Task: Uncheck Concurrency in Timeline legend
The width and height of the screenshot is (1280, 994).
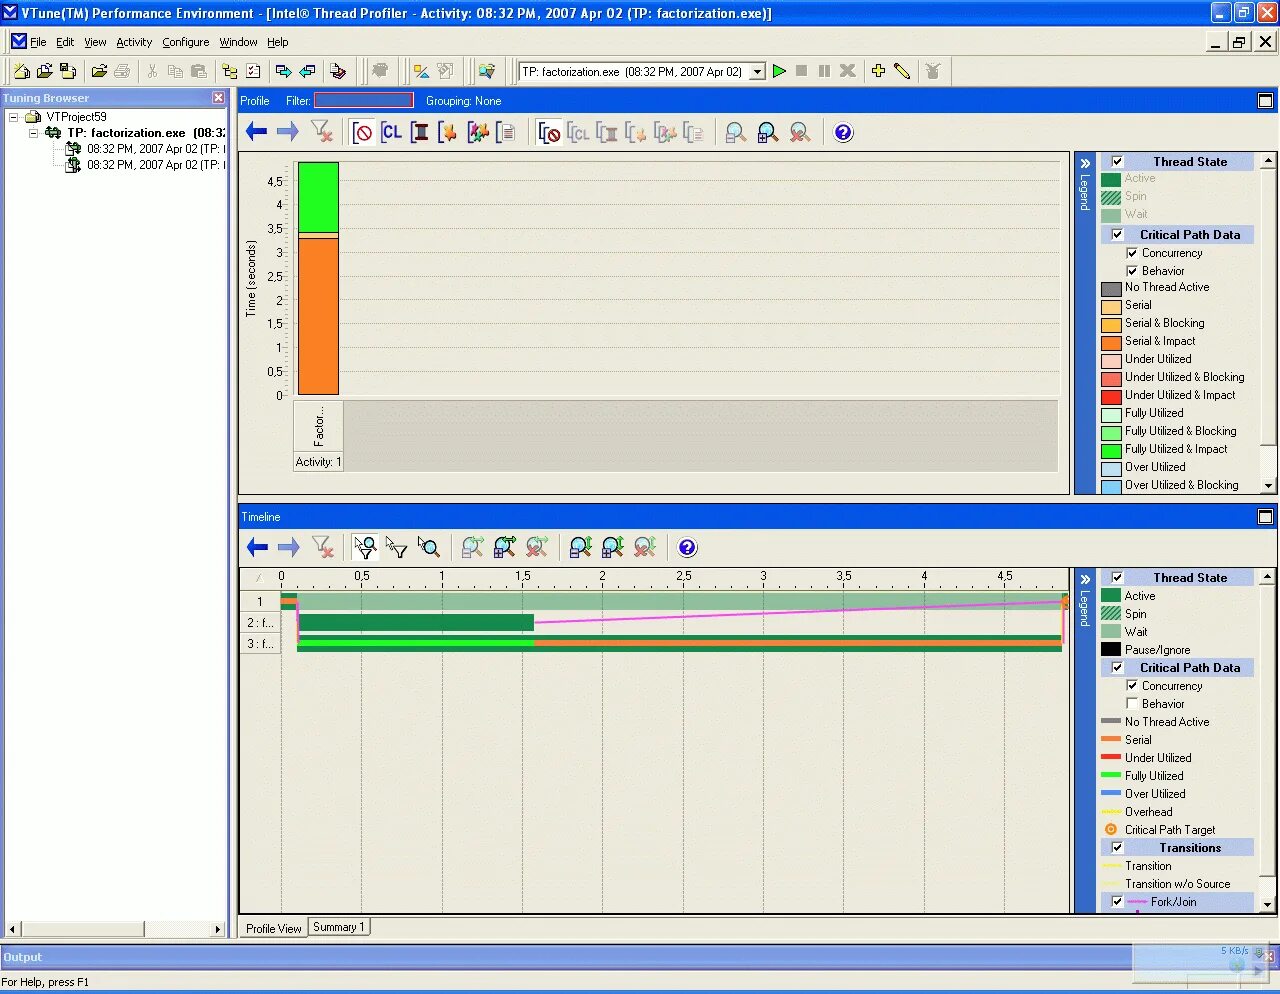Action: click(1132, 686)
